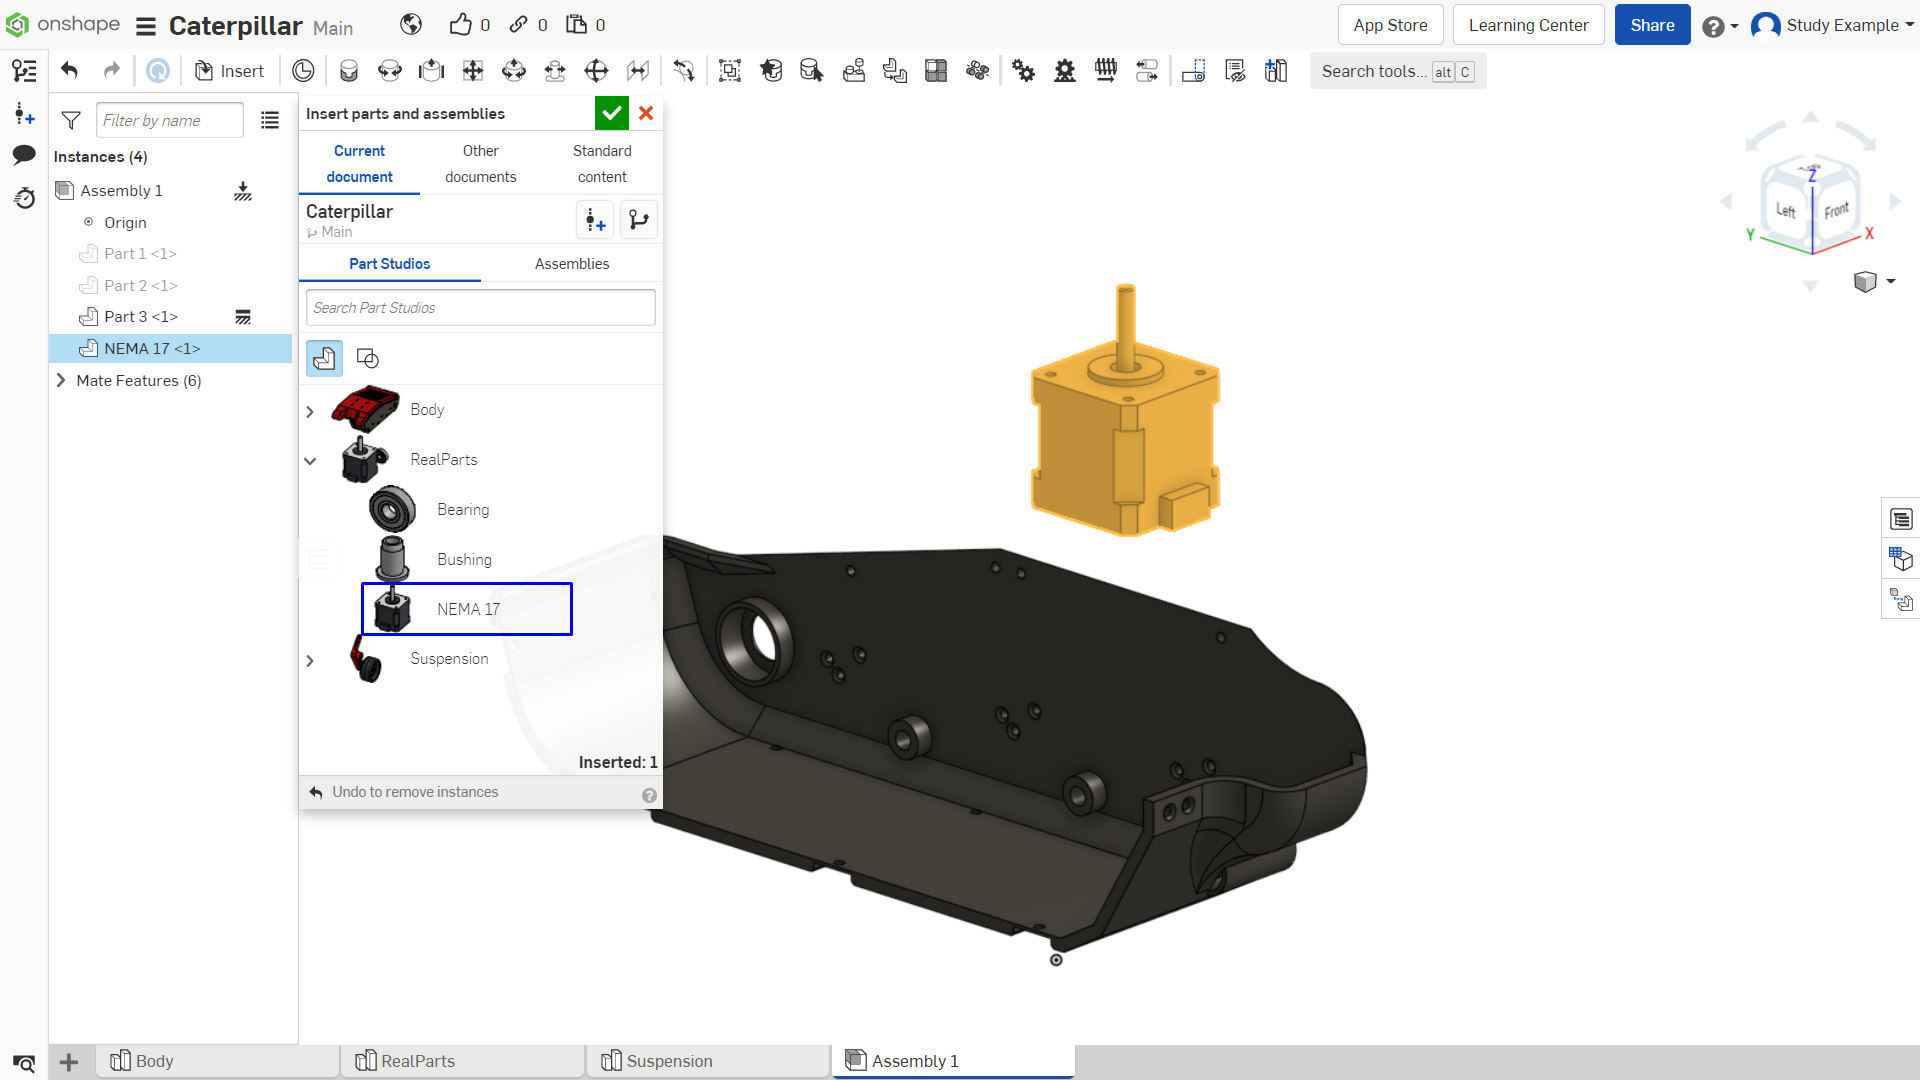Open the insert dialog help icon

point(649,795)
